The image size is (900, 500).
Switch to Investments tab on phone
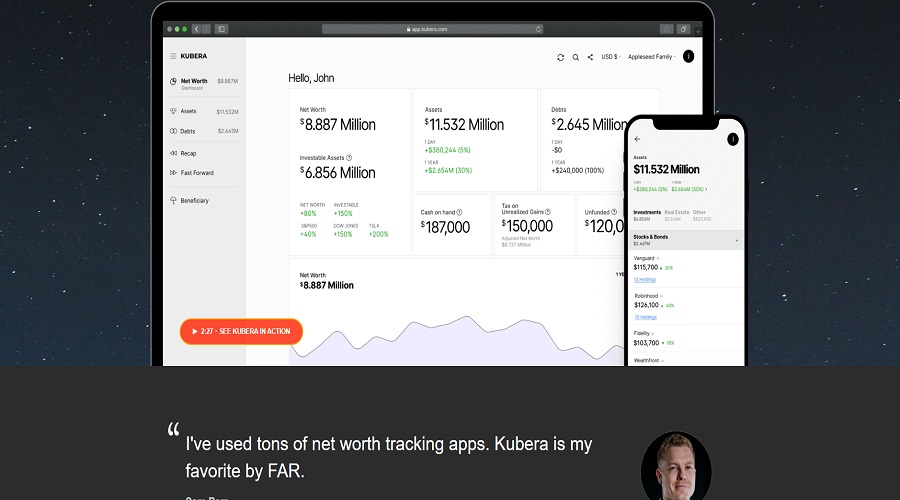point(647,215)
